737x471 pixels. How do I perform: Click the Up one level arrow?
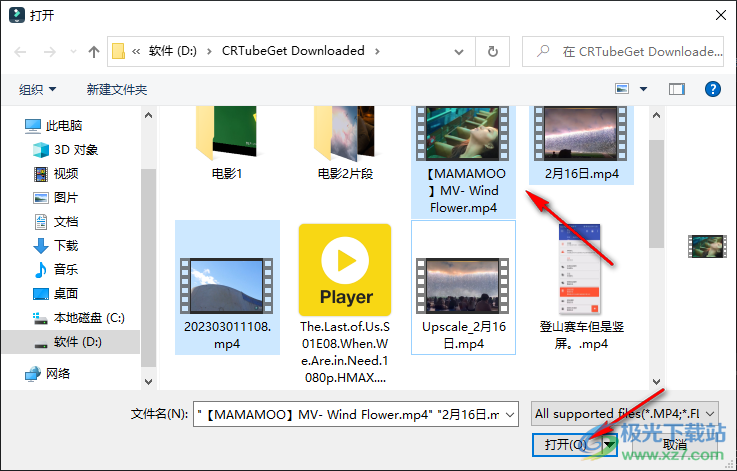pyautogui.click(x=94, y=51)
